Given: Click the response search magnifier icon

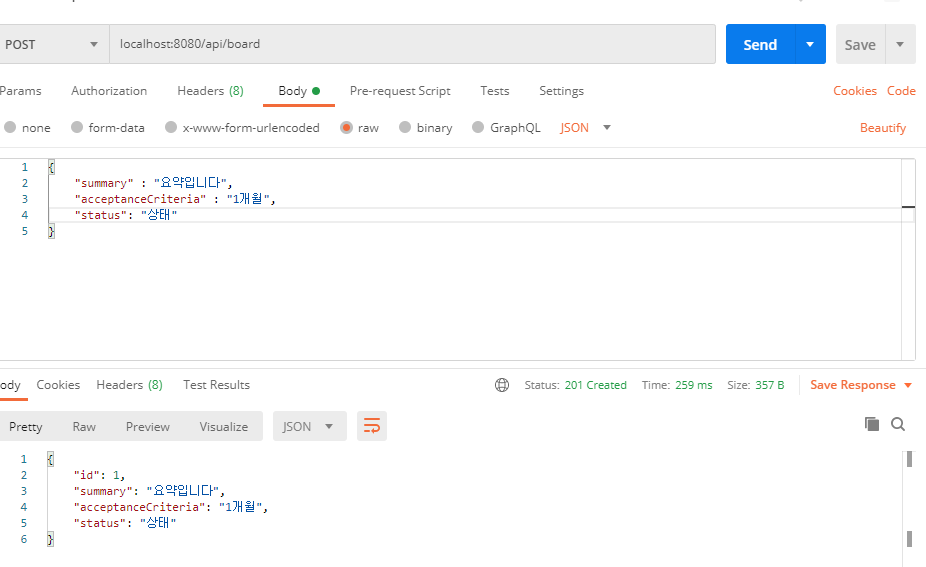Looking at the screenshot, I should [898, 424].
